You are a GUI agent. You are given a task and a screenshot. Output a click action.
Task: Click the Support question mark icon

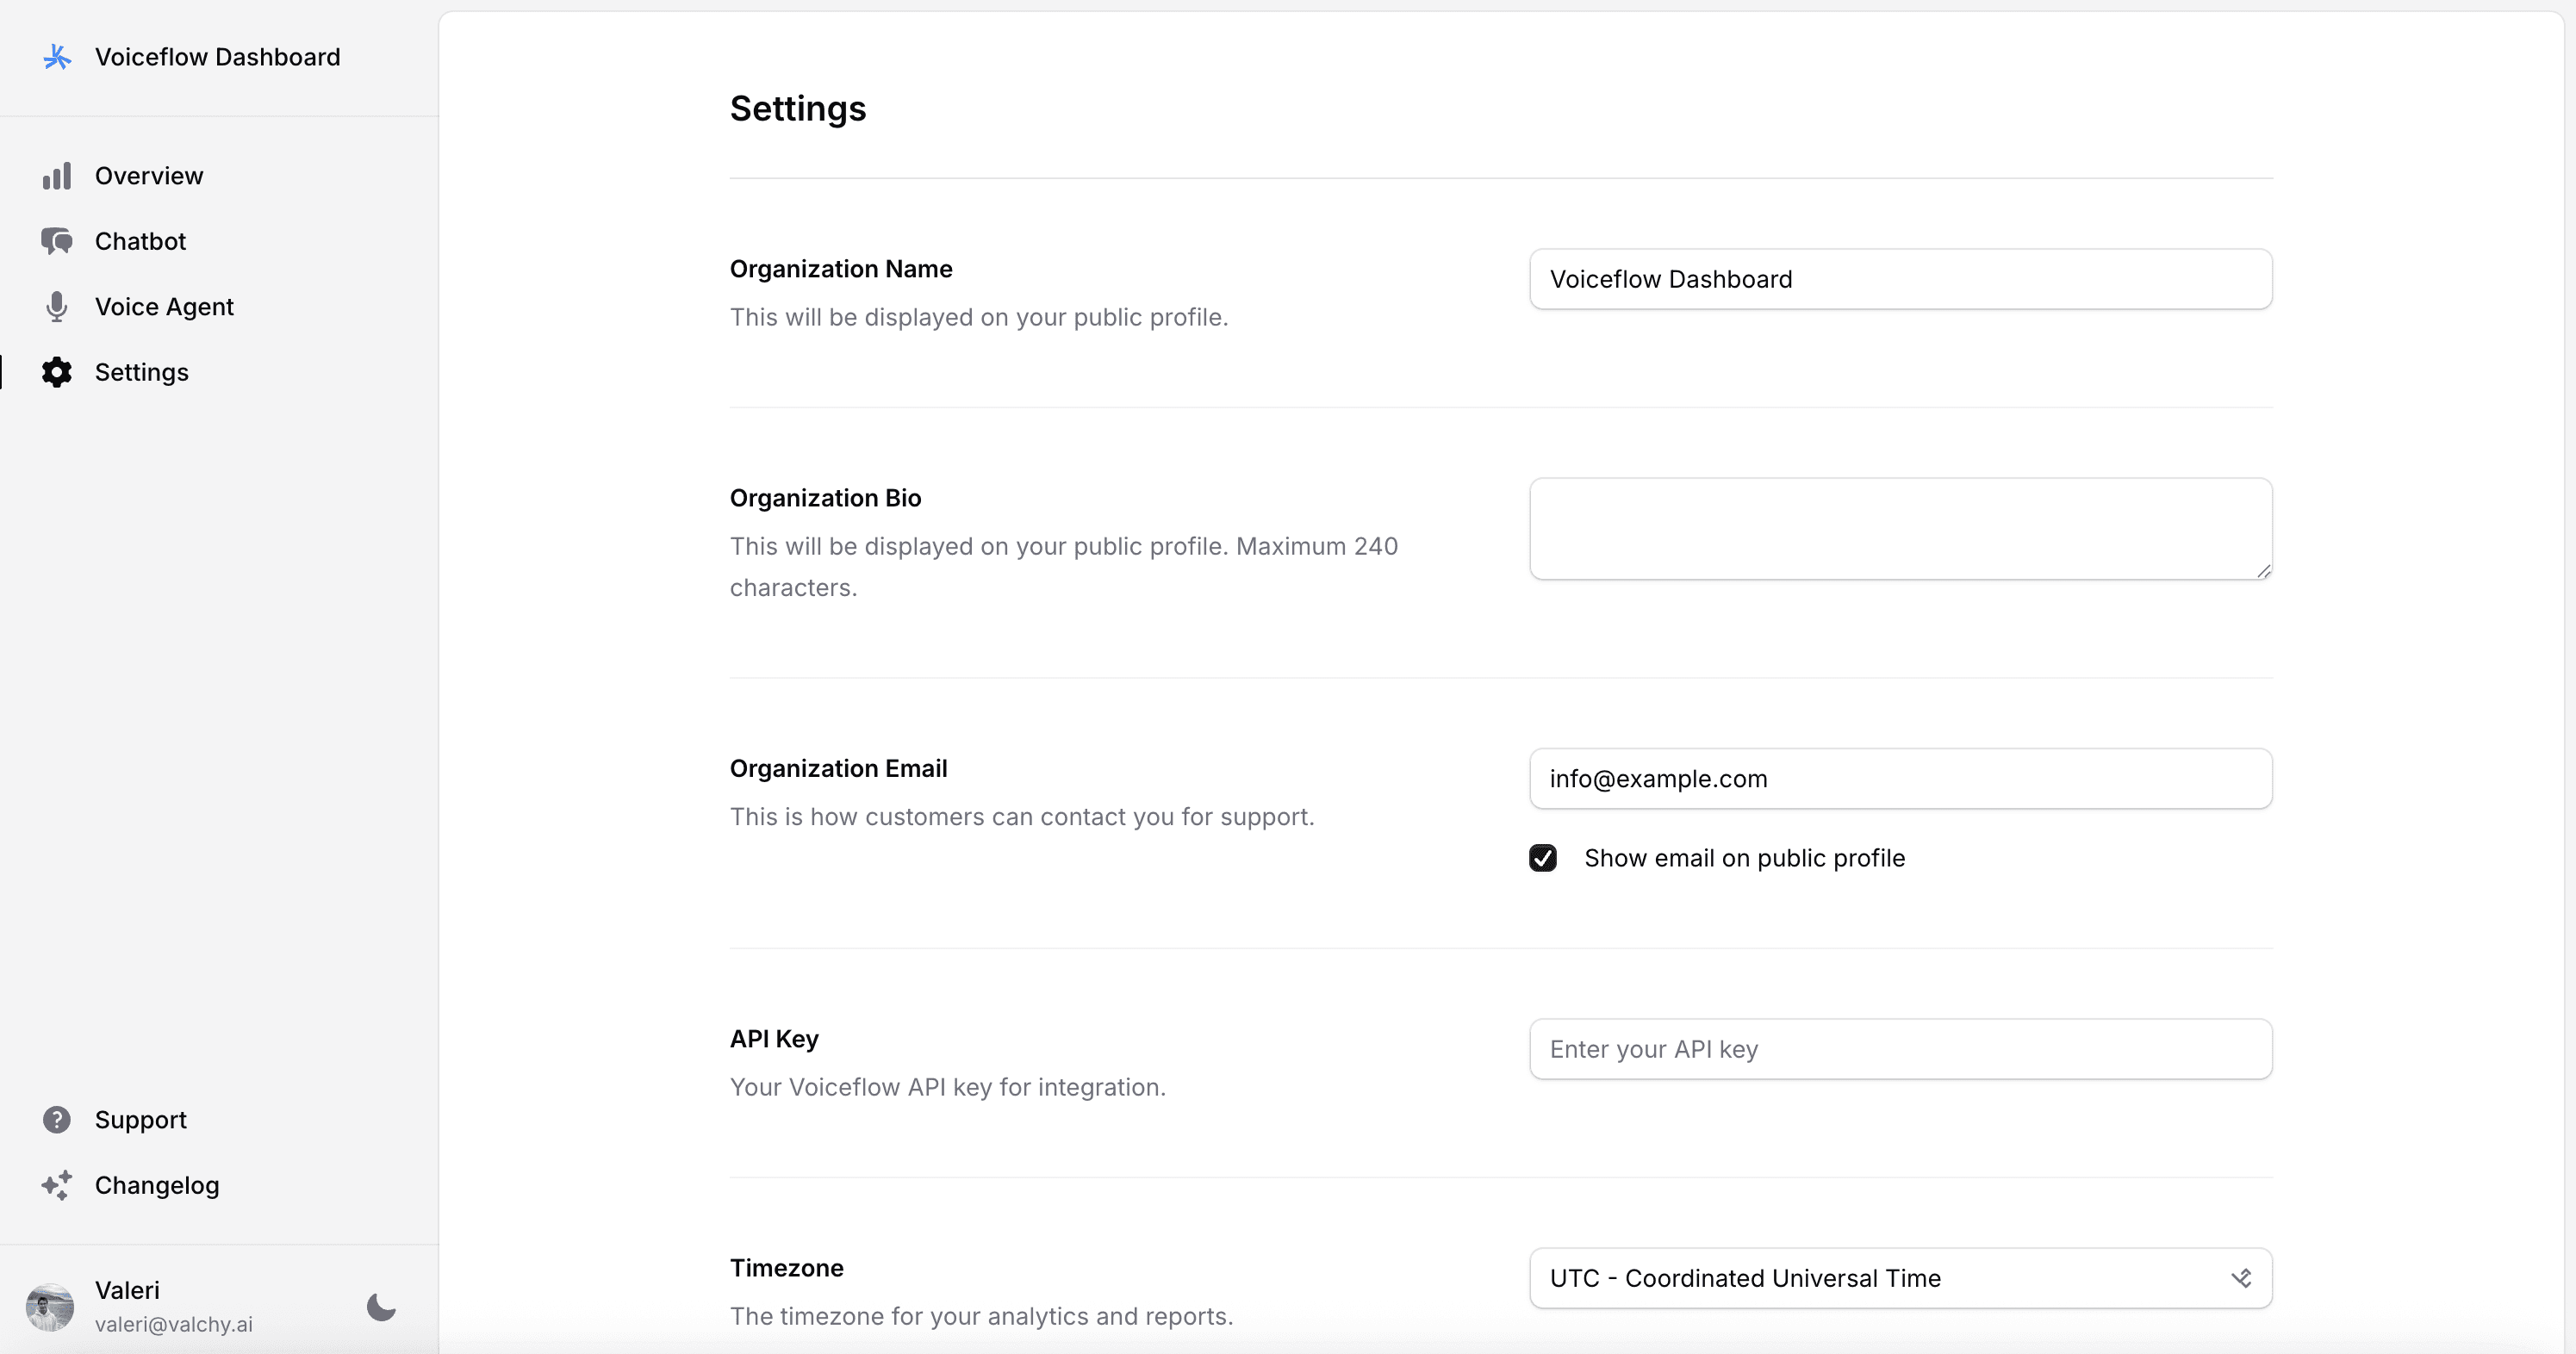[x=57, y=1120]
